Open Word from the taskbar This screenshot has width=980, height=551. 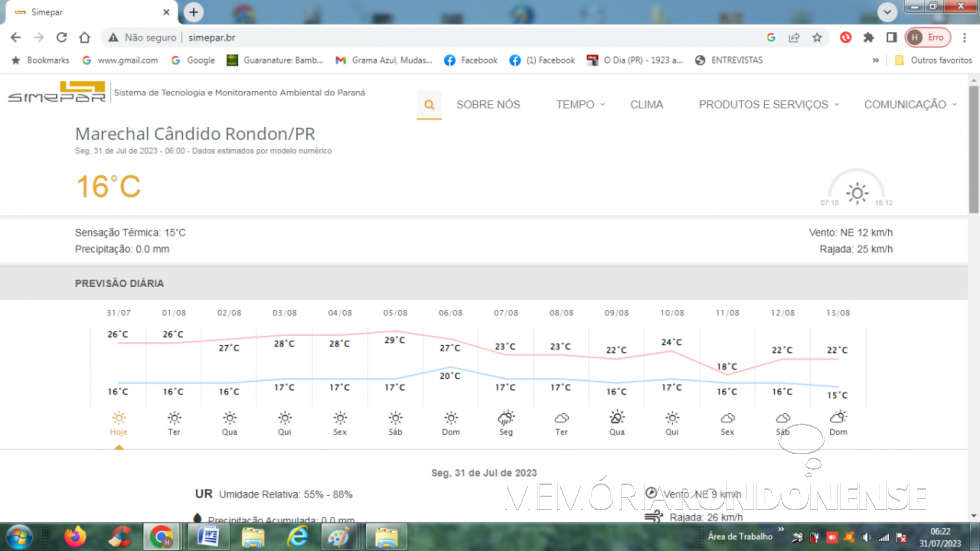point(208,537)
